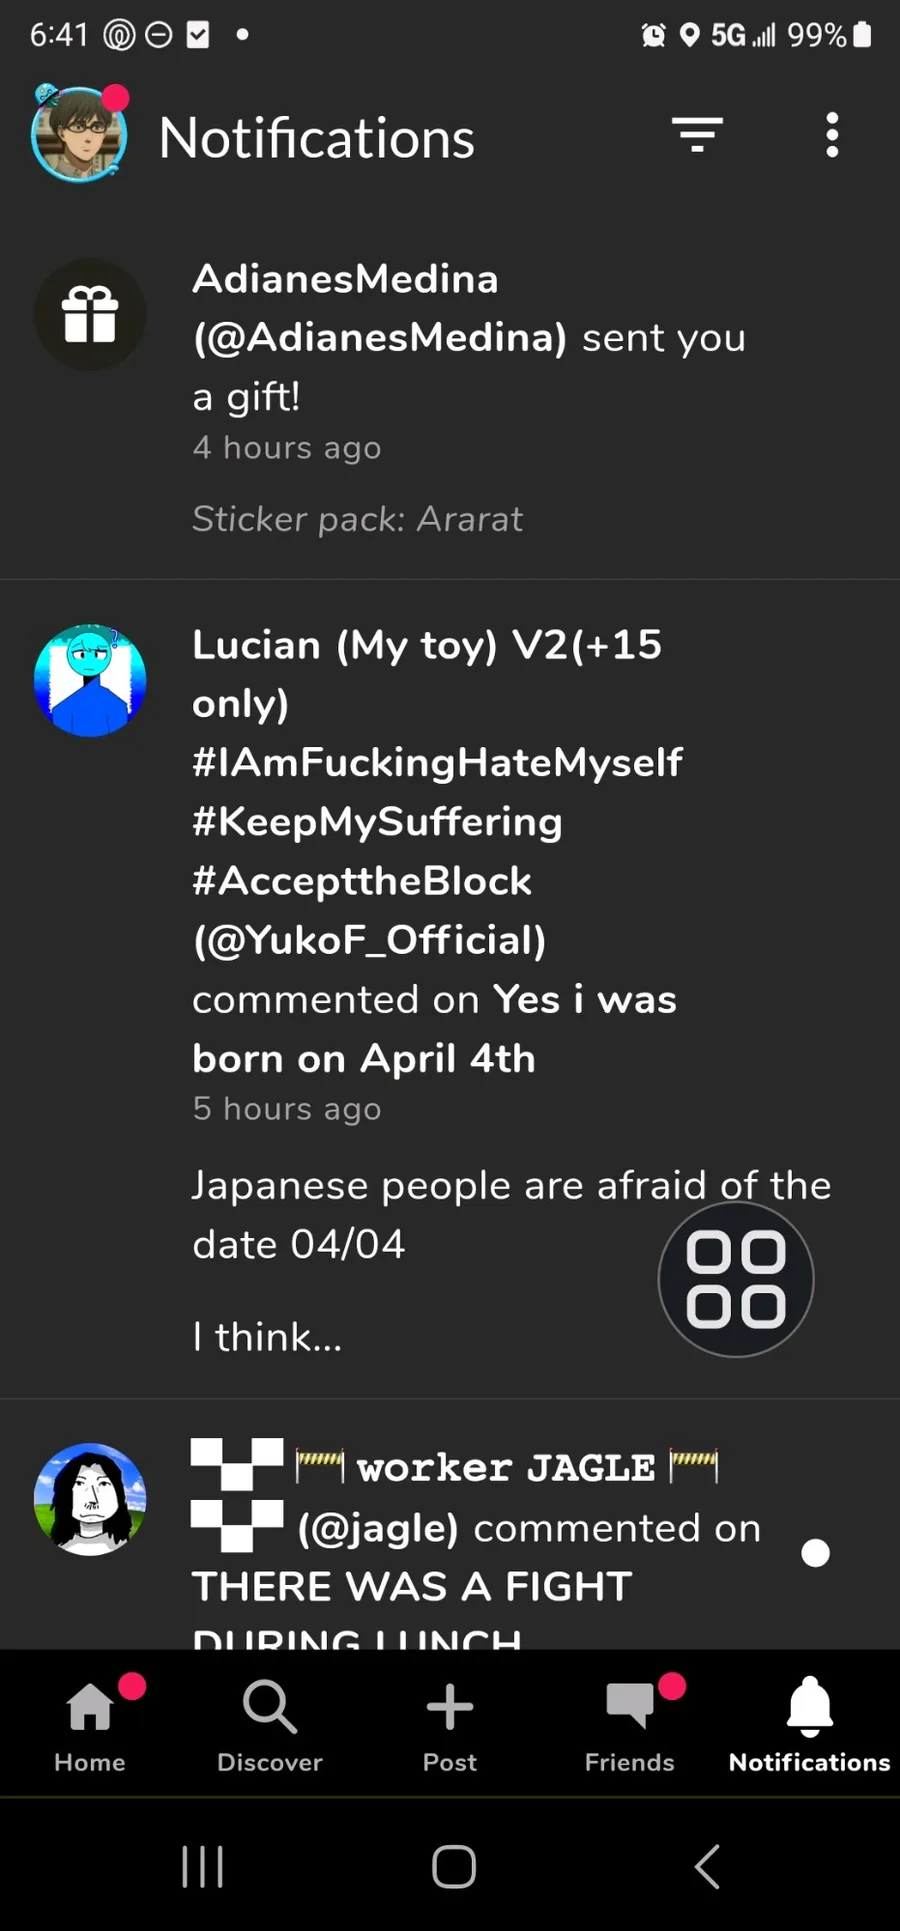The image size is (900, 1931).
Task: Tap the Post plus icon
Action: click(x=450, y=1723)
